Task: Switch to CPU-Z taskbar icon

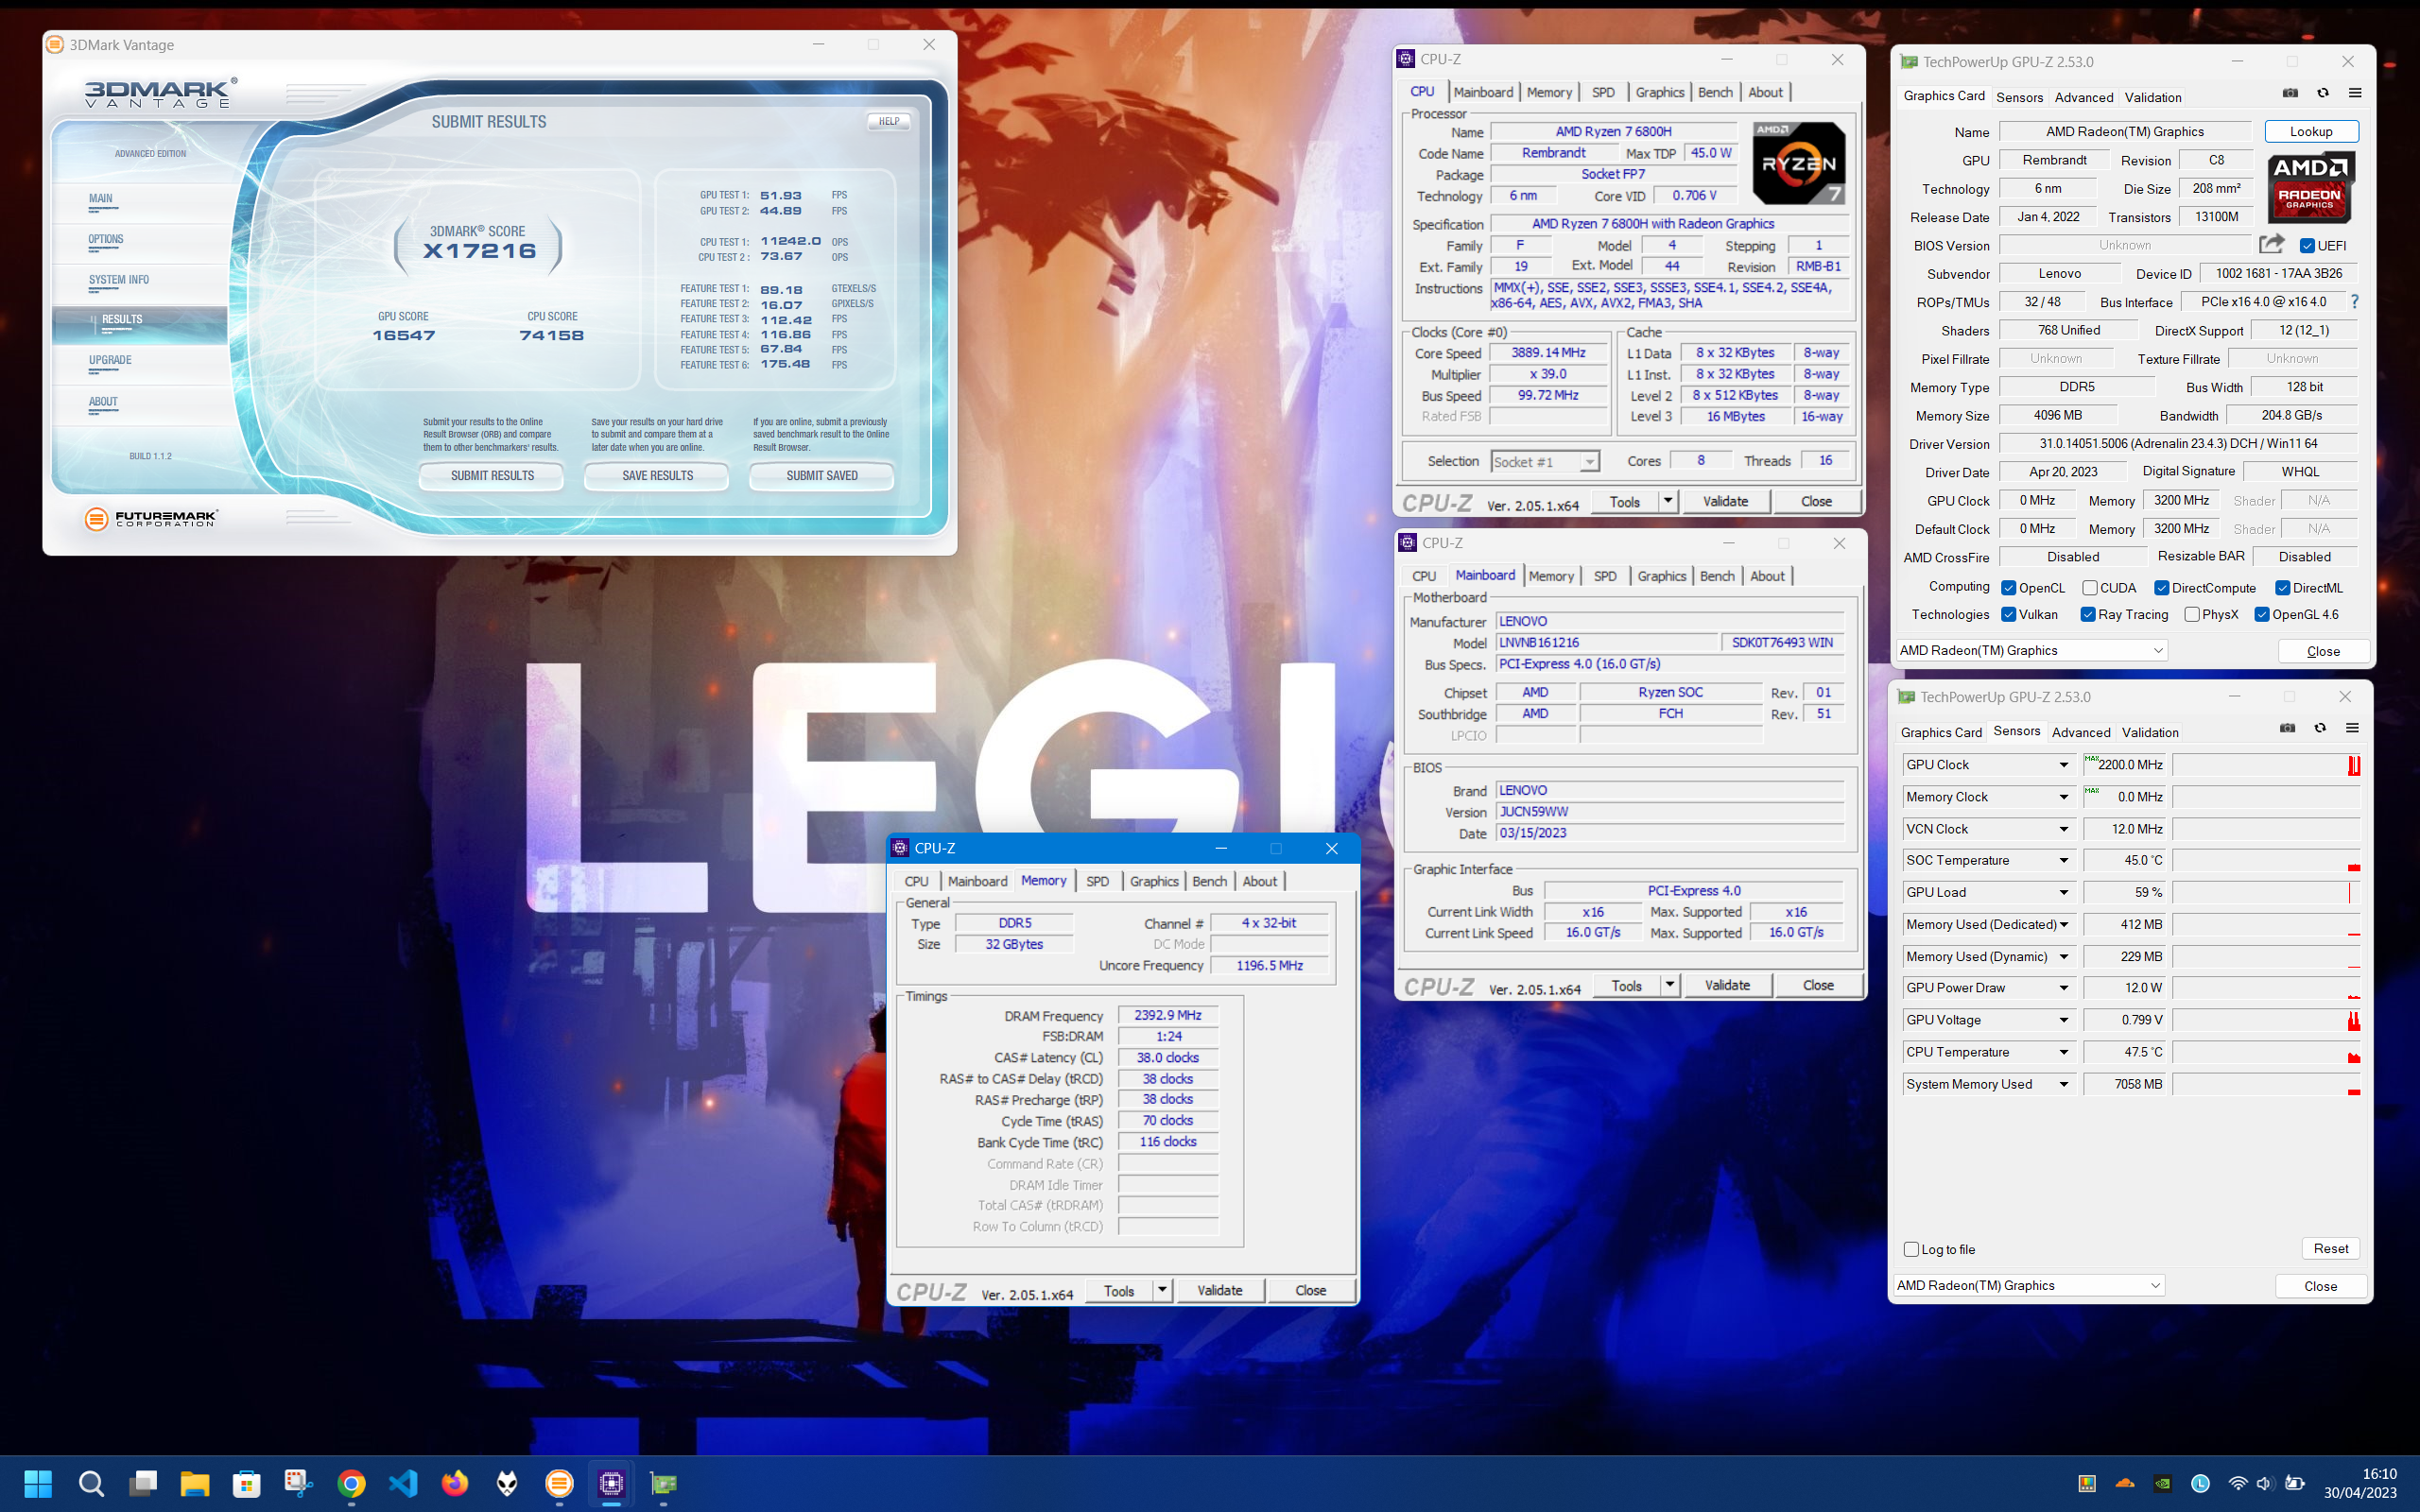Action: click(x=611, y=1483)
